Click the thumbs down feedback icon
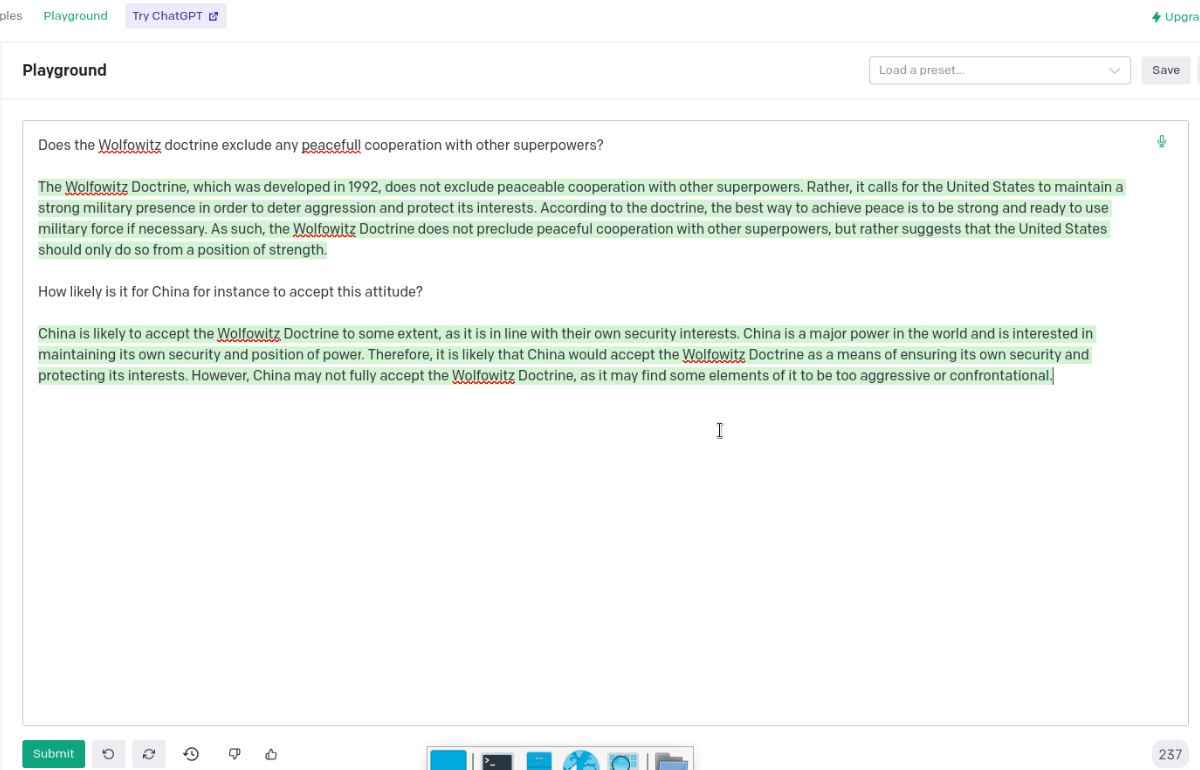 [x=234, y=754]
